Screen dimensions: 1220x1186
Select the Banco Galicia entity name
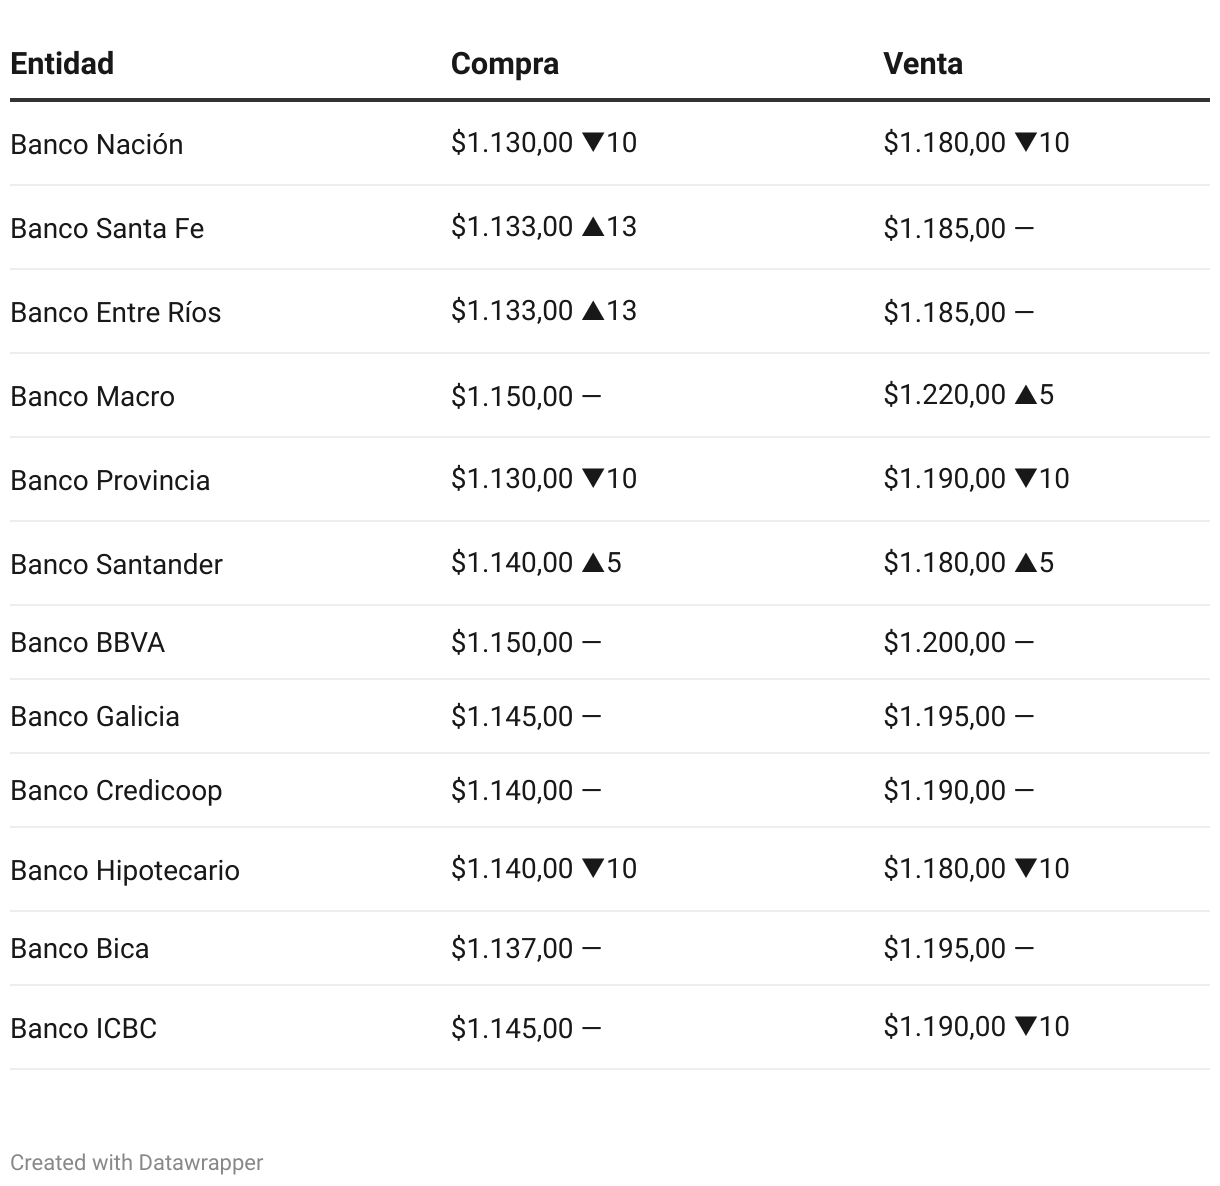pos(95,716)
